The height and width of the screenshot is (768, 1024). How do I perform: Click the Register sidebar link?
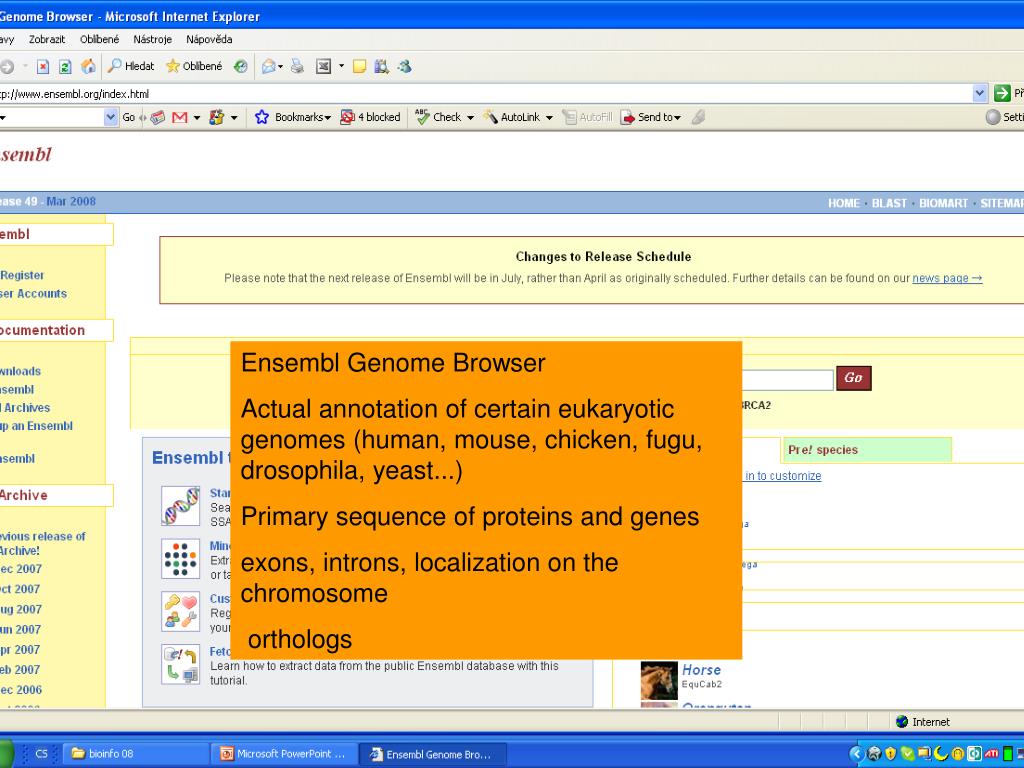pos(22,276)
